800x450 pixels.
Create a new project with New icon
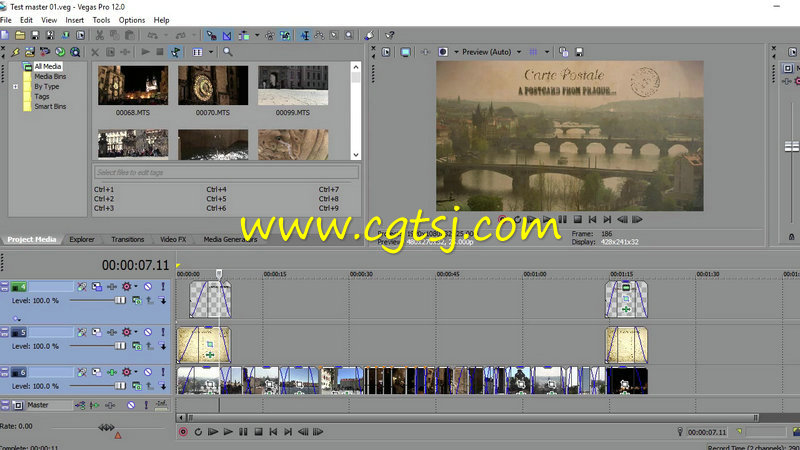tap(5, 35)
